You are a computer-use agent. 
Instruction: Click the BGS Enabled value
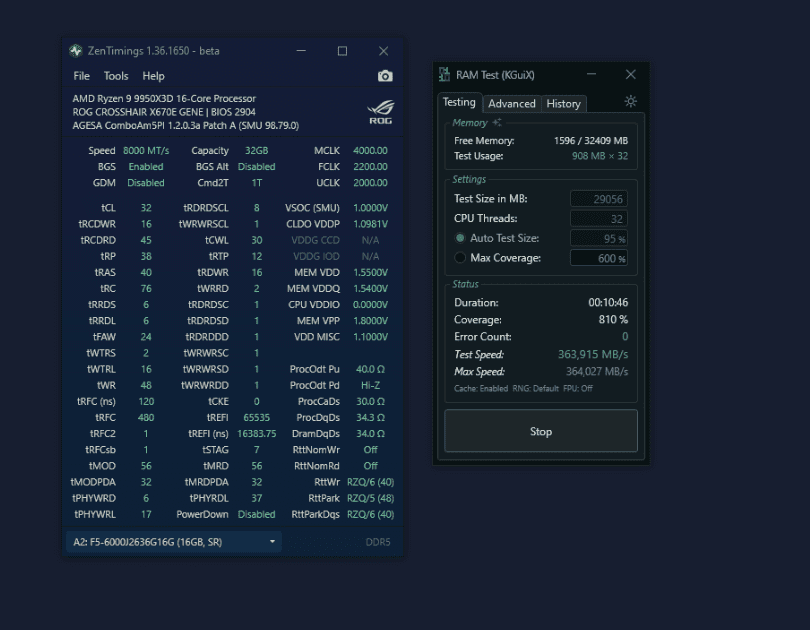[x=146, y=166]
